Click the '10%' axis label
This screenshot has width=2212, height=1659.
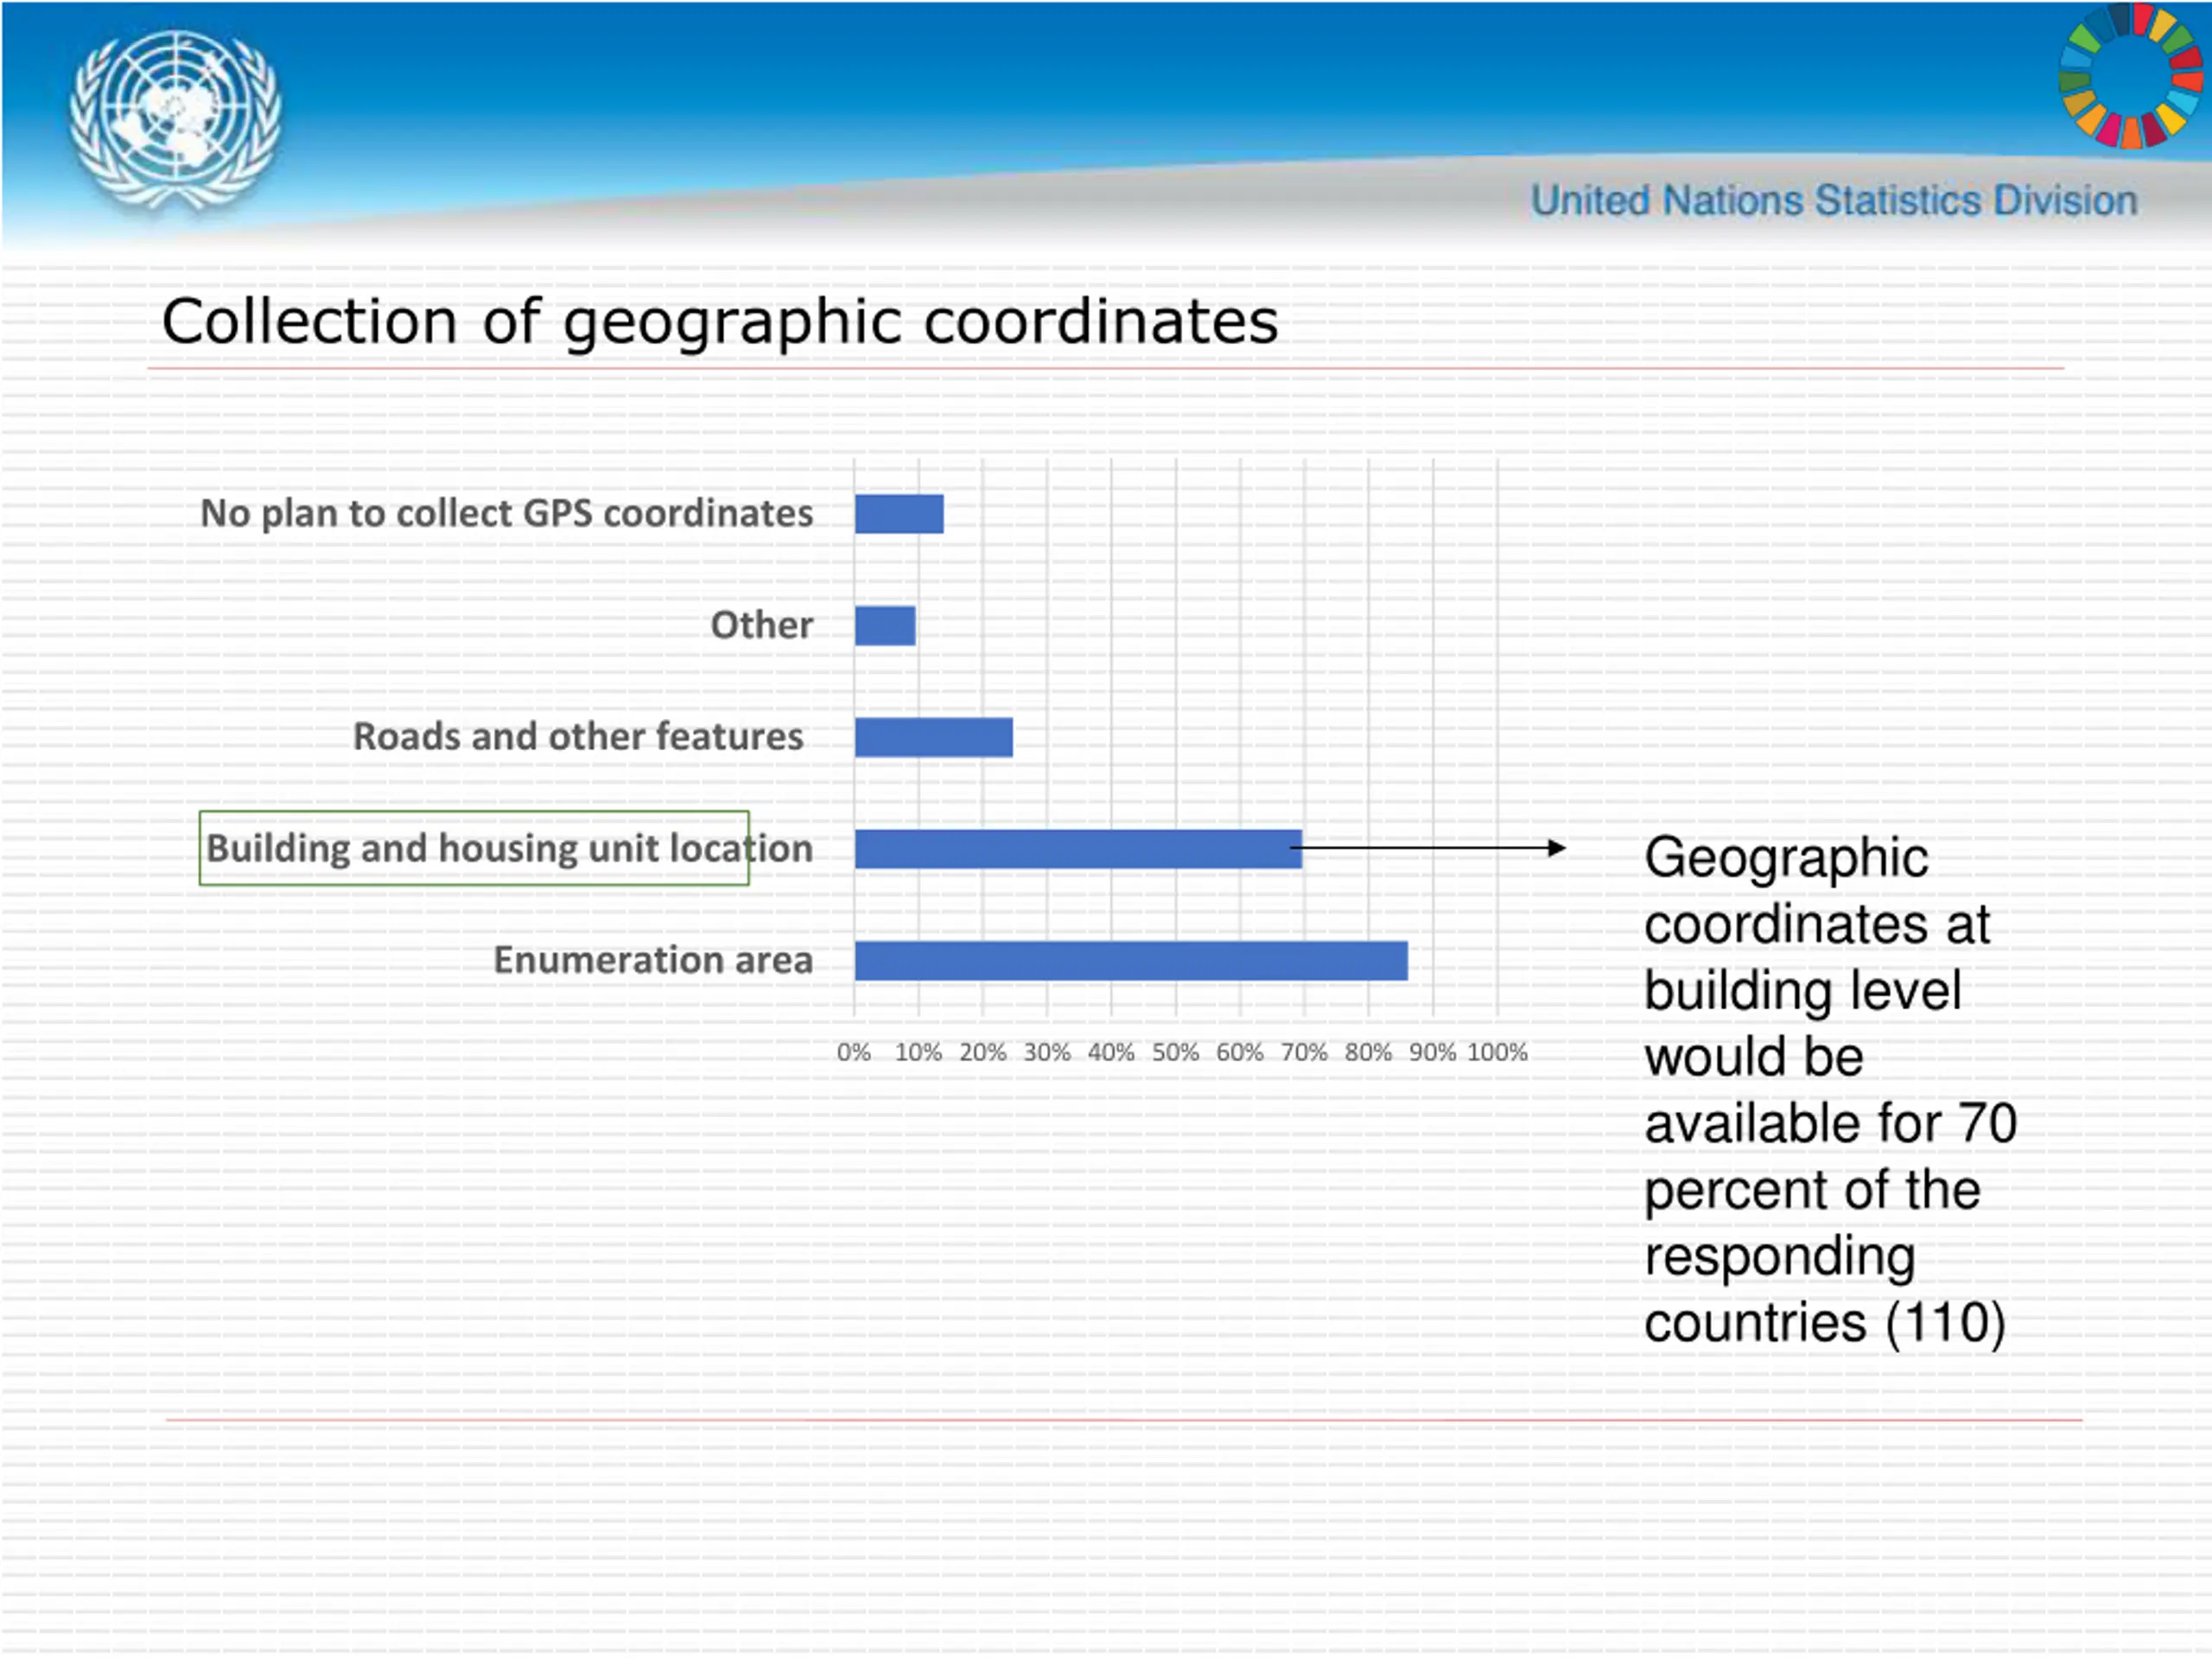click(x=918, y=1053)
